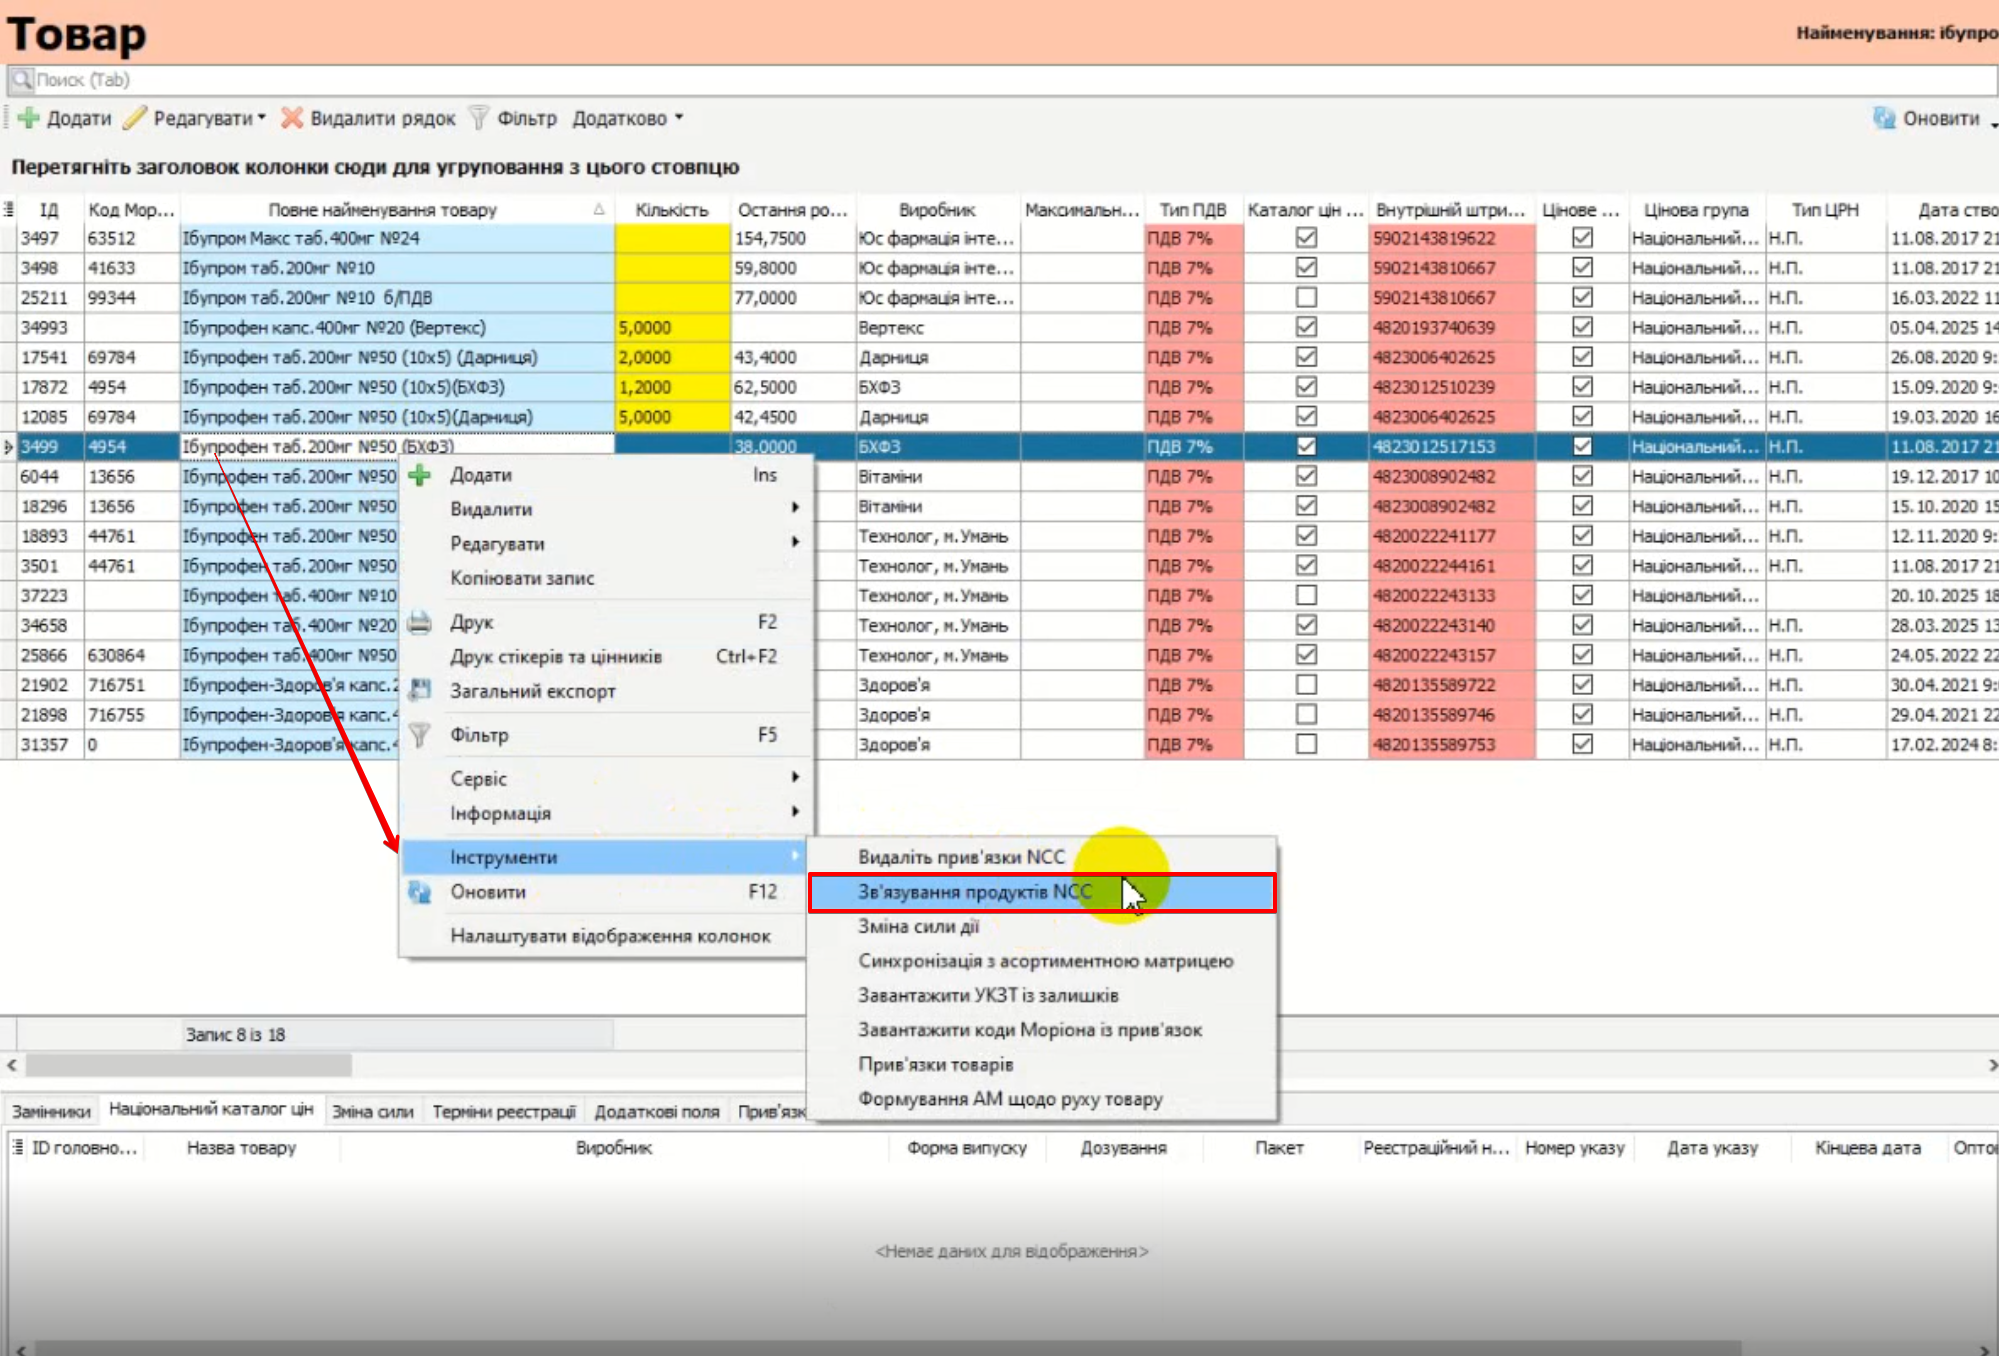Click the refresh icon beside Оновити F12
Screen dimensions: 1999x1356
420,892
